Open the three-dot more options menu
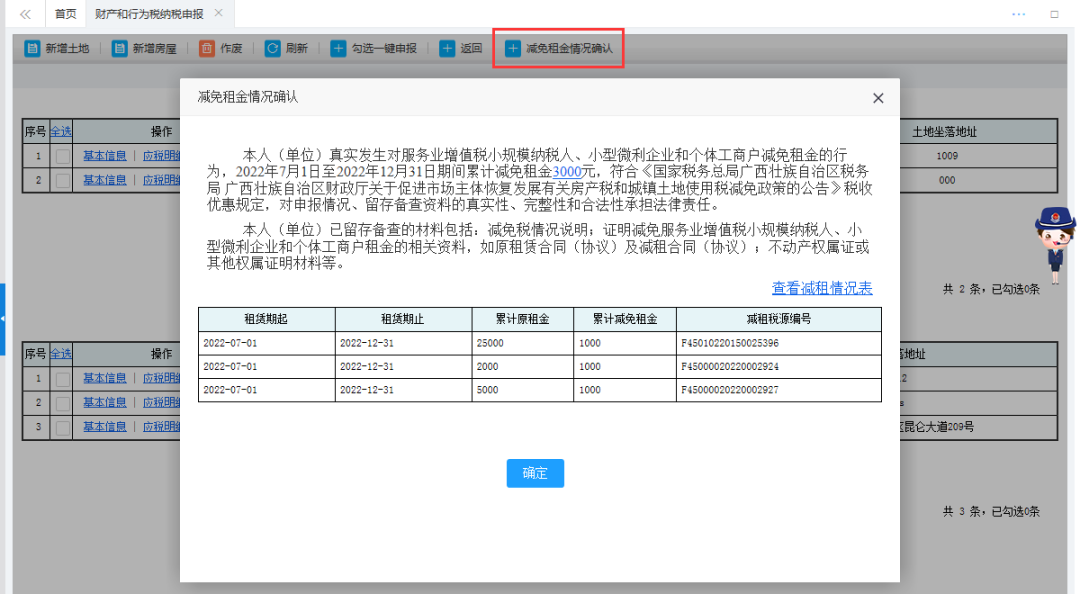 pyautogui.click(x=1019, y=14)
